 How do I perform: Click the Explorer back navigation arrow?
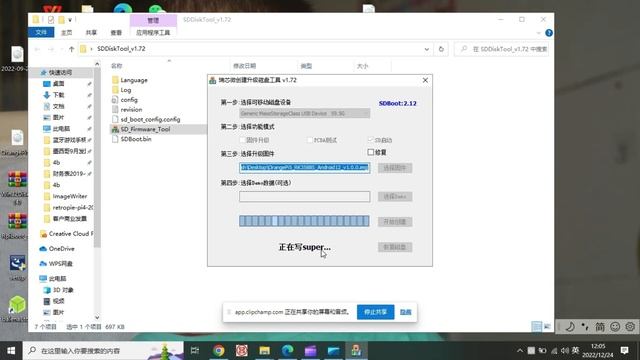pos(37,49)
